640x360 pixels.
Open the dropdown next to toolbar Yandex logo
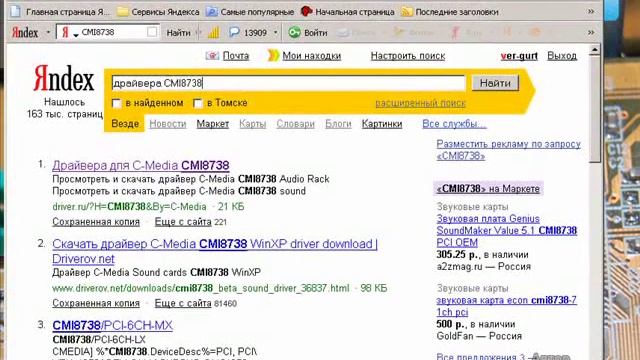48,32
